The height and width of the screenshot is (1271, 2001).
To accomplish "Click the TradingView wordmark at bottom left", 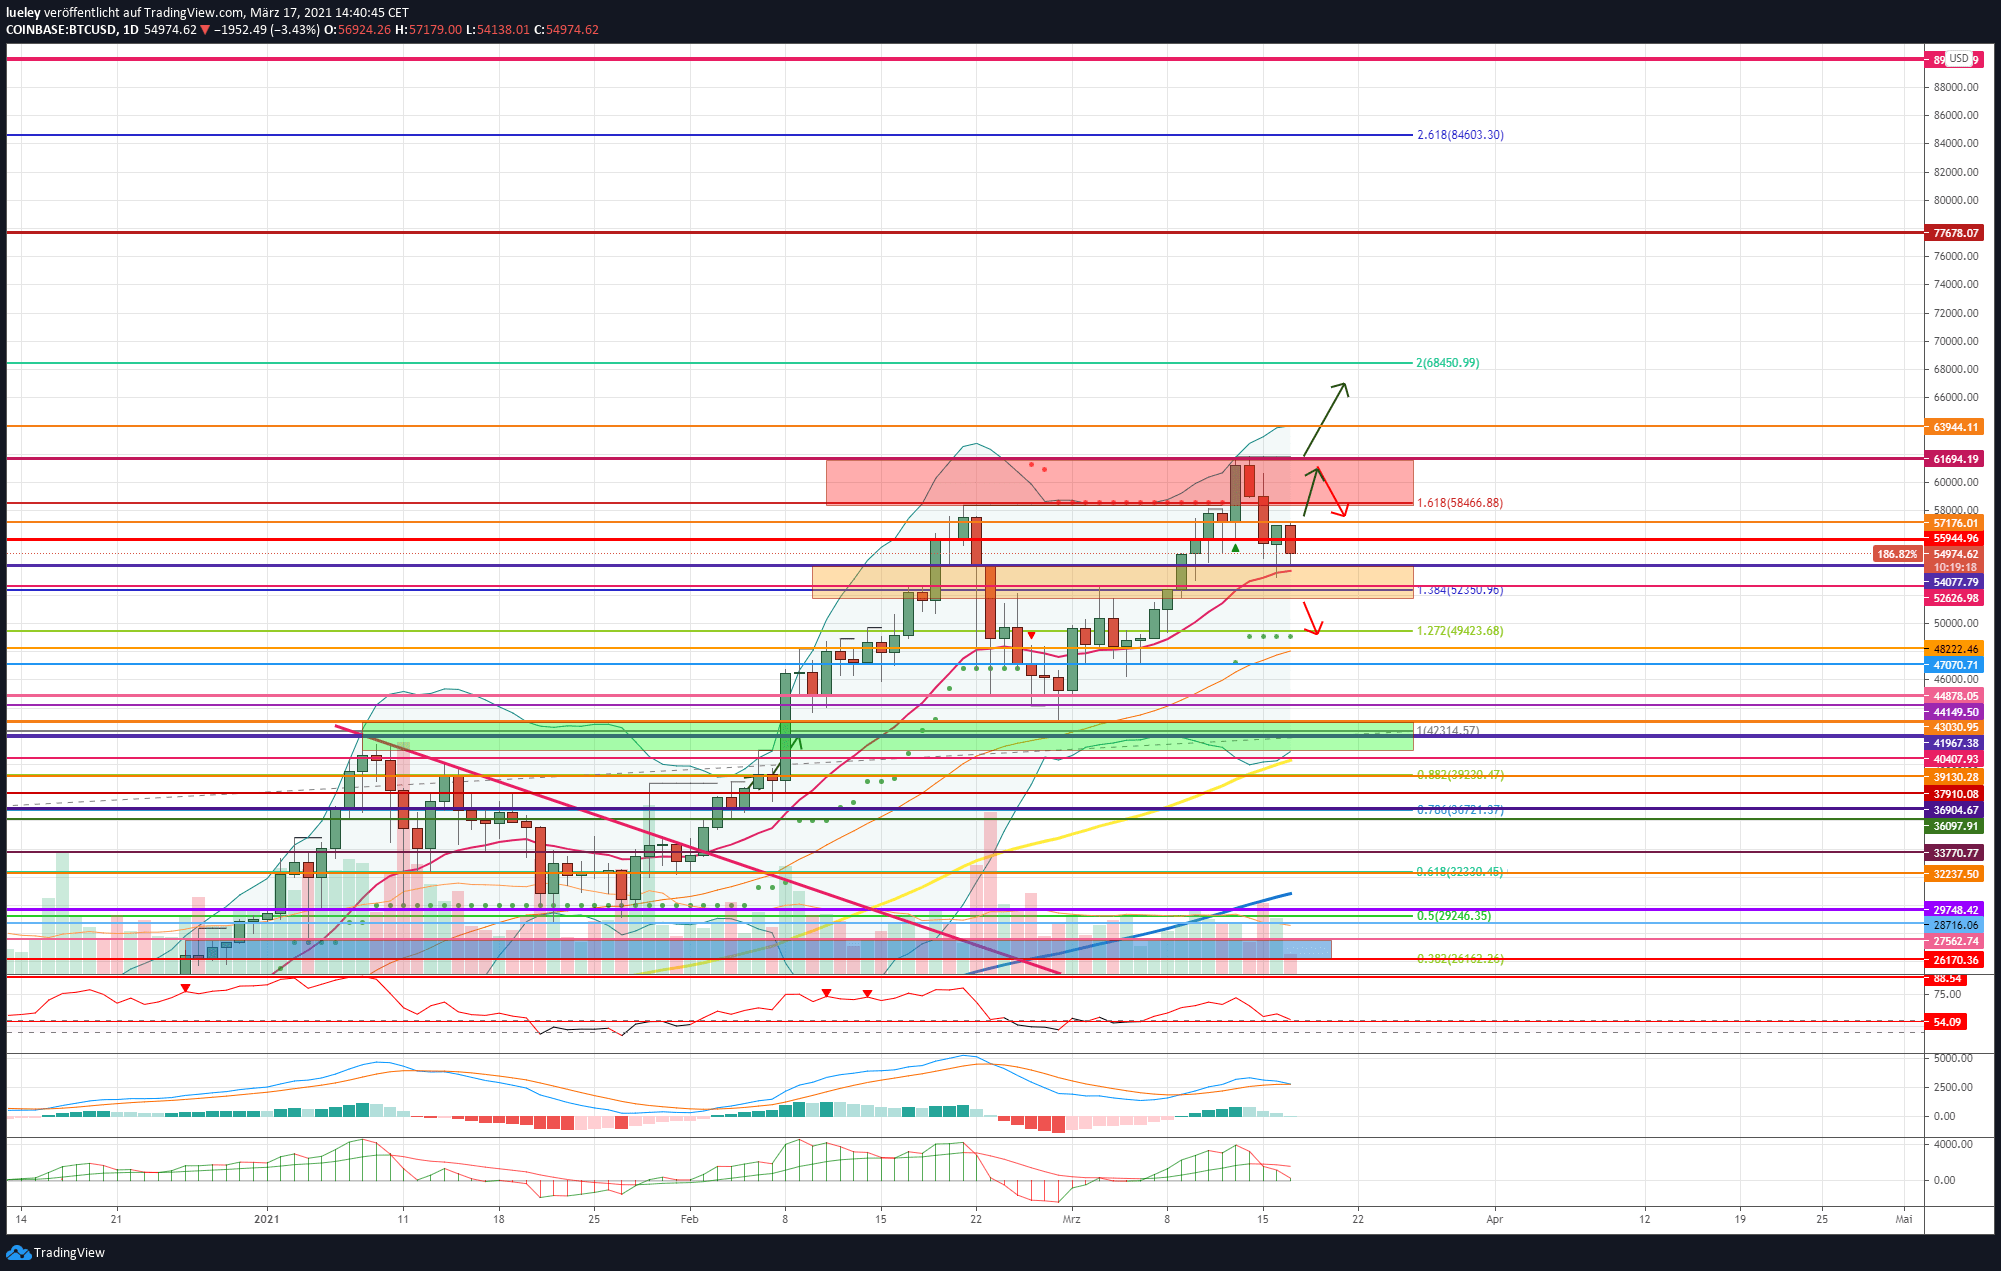I will click(69, 1253).
